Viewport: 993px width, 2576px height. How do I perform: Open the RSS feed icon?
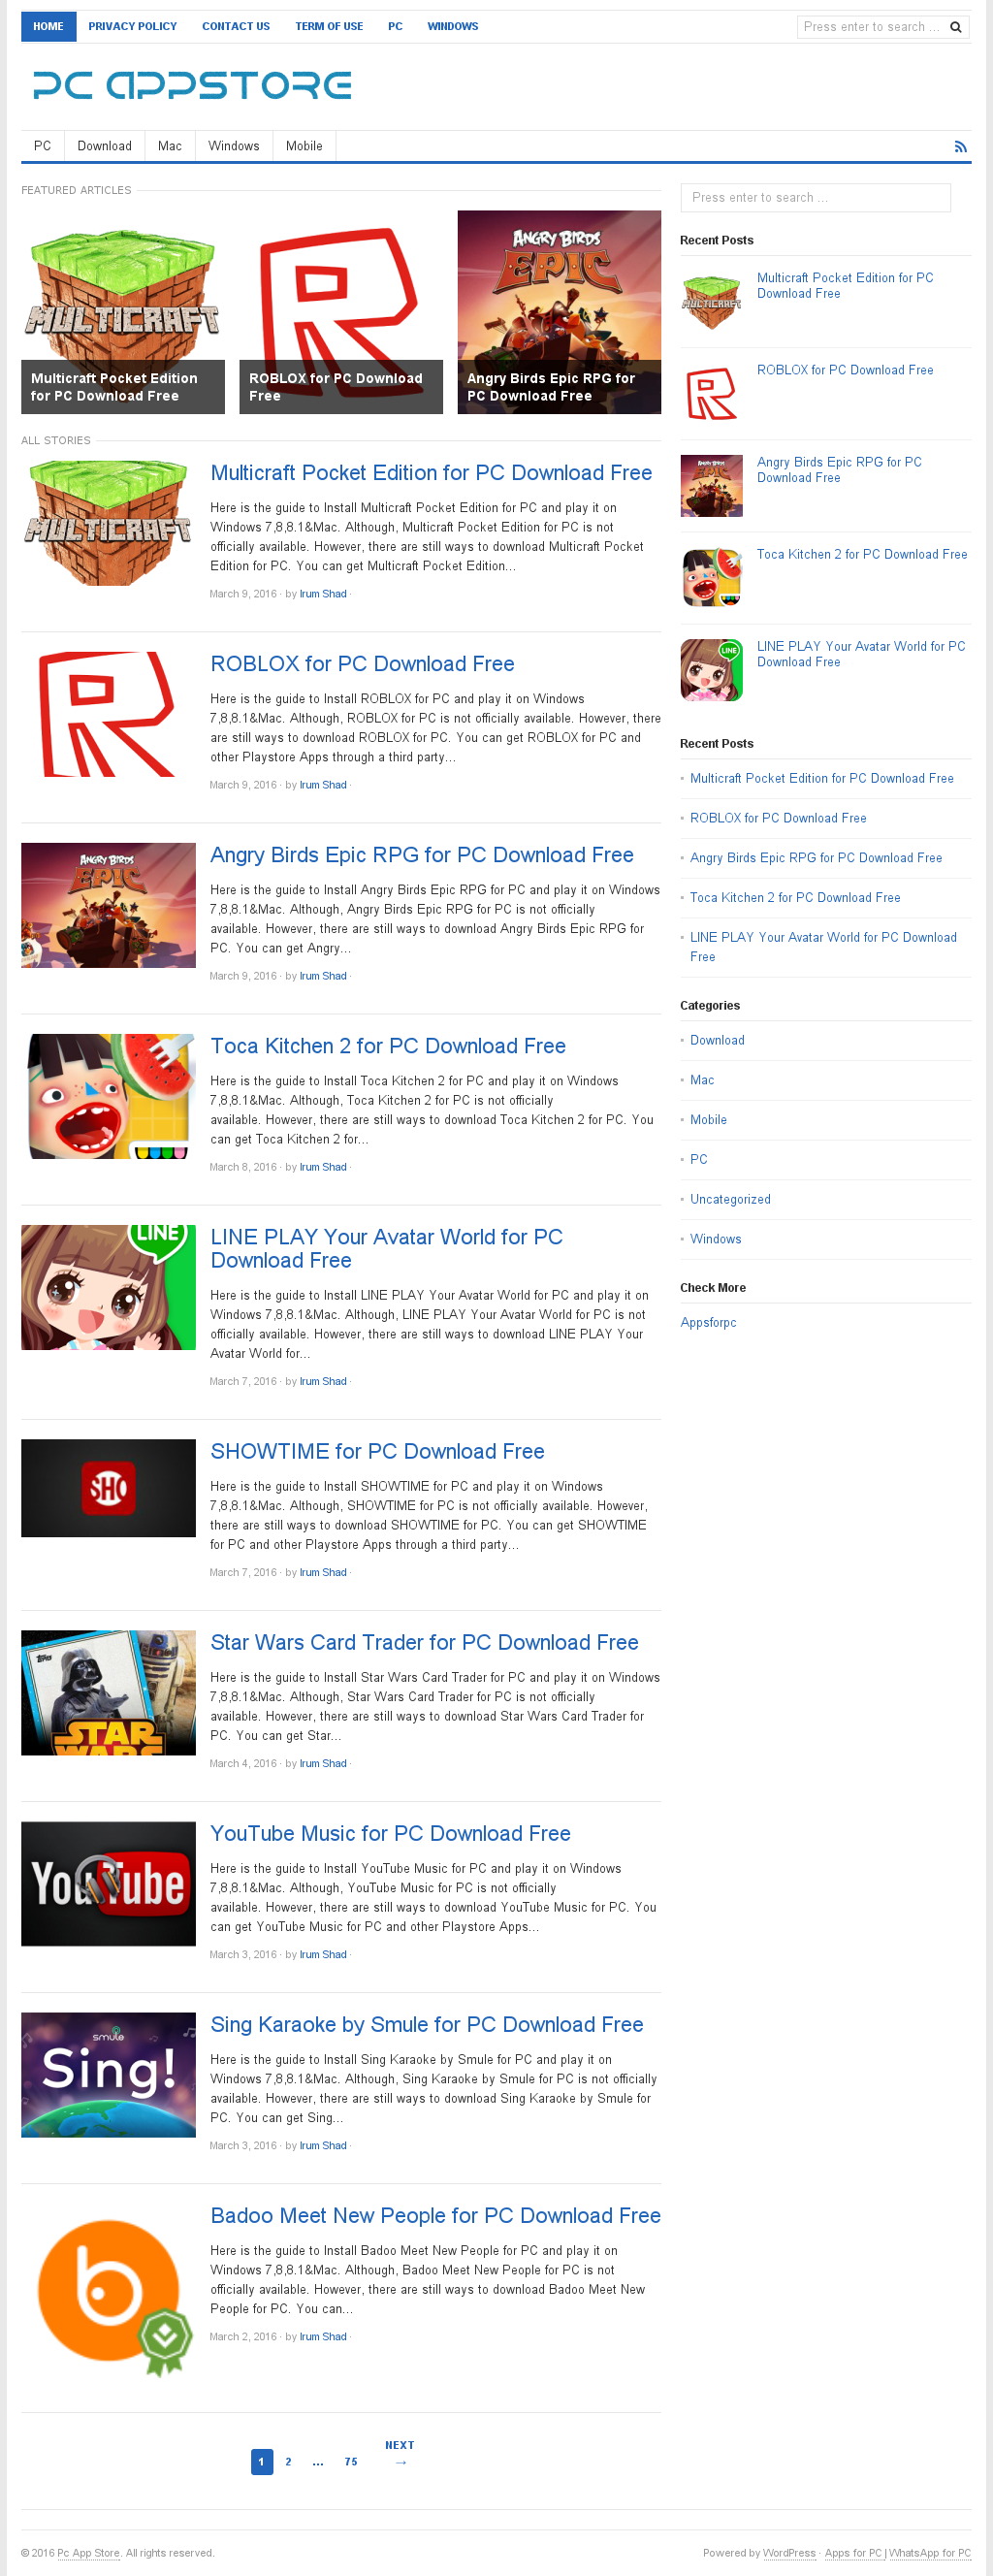click(960, 147)
